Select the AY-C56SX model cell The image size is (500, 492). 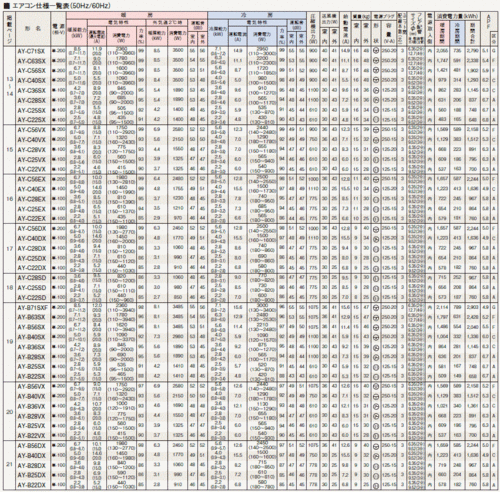point(32,71)
